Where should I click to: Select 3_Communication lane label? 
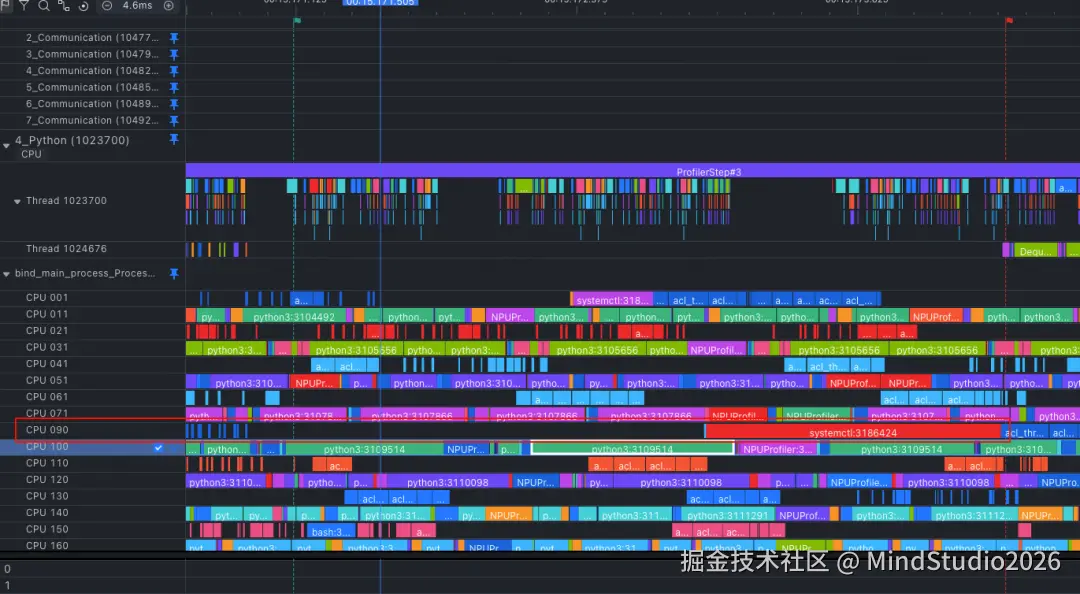click(x=92, y=54)
